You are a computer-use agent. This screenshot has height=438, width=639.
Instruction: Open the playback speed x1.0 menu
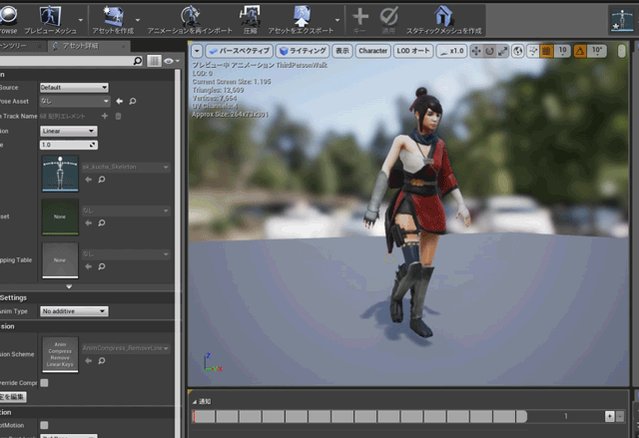pos(452,51)
